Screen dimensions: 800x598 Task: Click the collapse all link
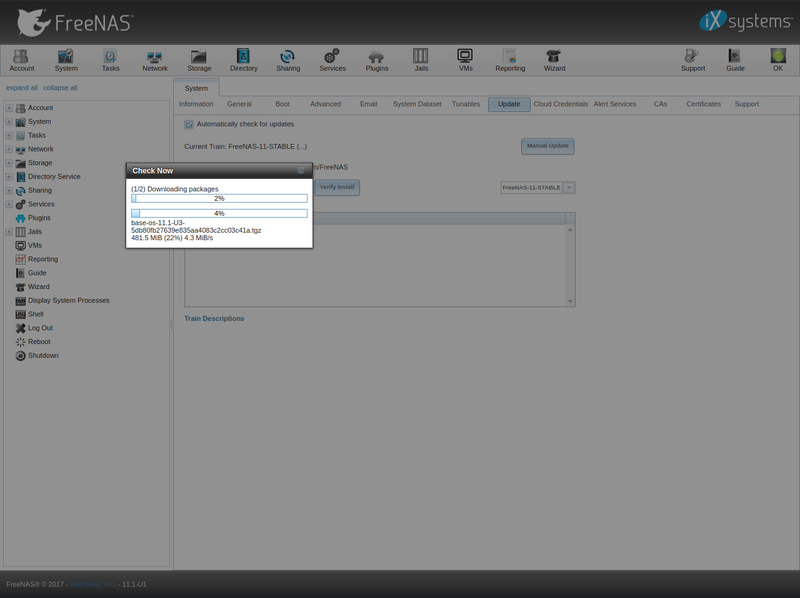(60, 88)
